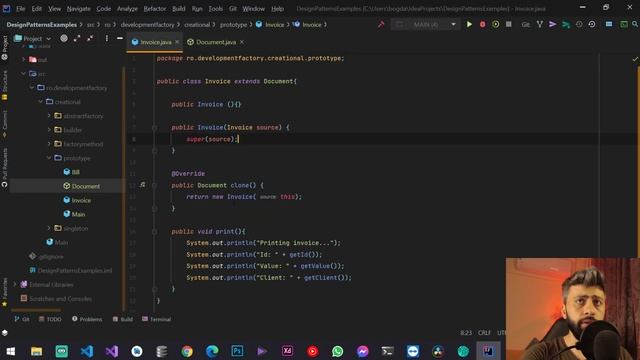
Task: Open the TODO tool window at the bottom
Action: [x=50, y=319]
